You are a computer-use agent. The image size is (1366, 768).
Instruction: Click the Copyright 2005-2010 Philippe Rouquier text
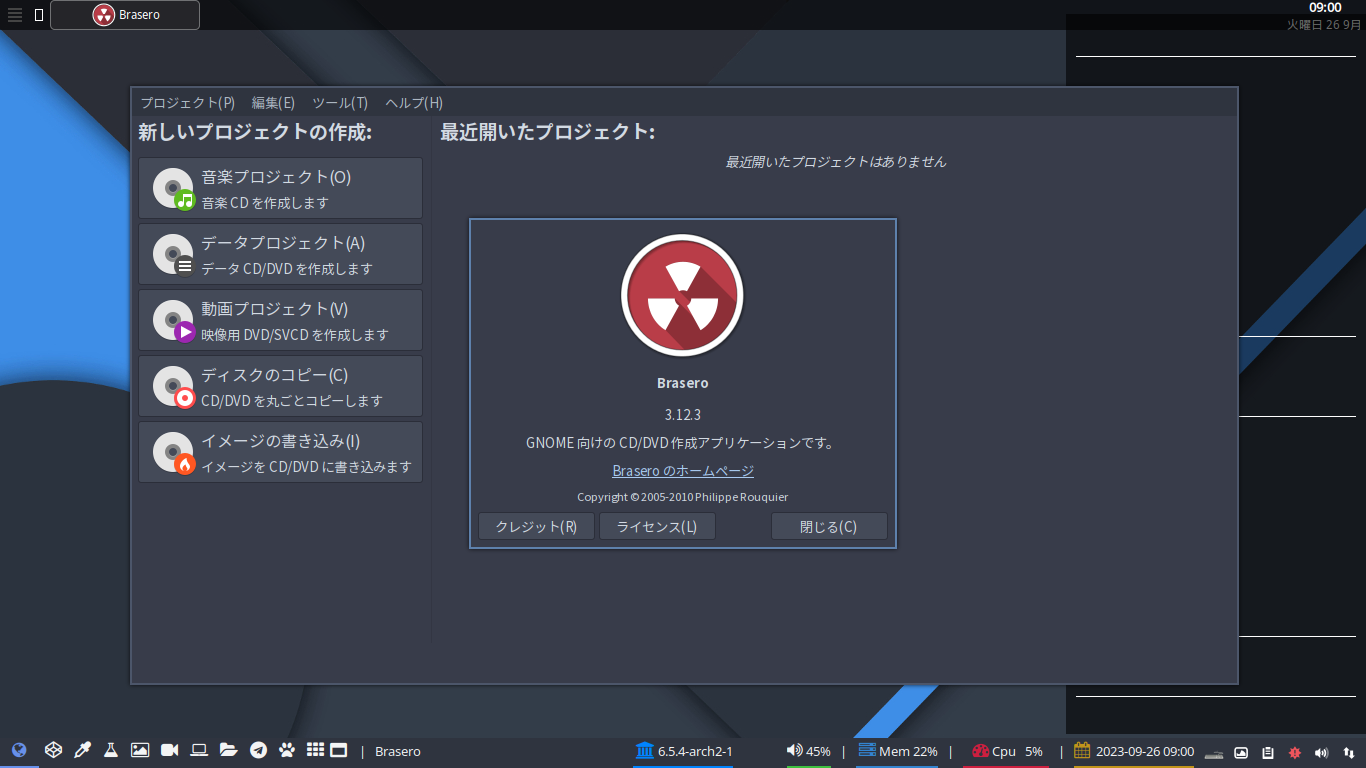coord(683,497)
